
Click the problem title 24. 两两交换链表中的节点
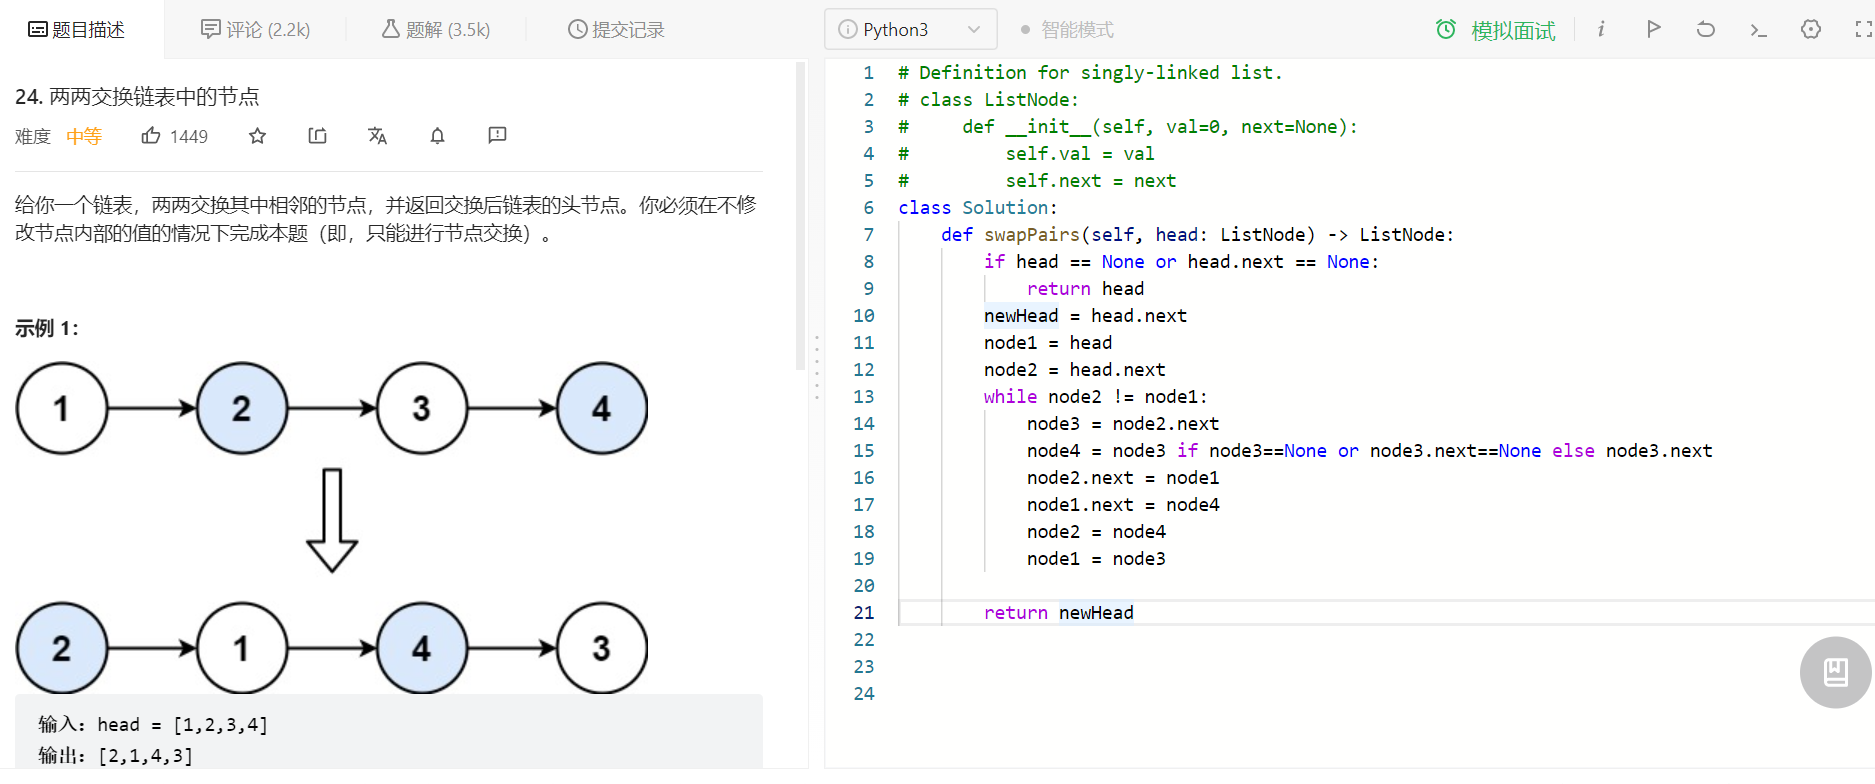(137, 96)
